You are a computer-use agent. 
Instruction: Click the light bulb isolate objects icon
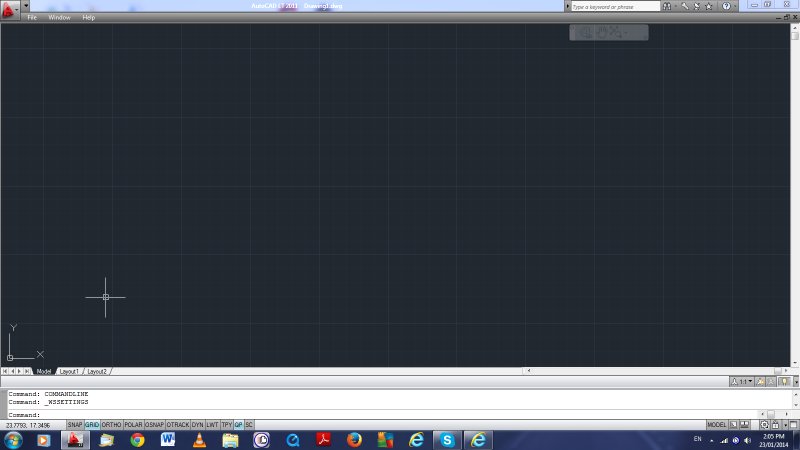click(785, 381)
